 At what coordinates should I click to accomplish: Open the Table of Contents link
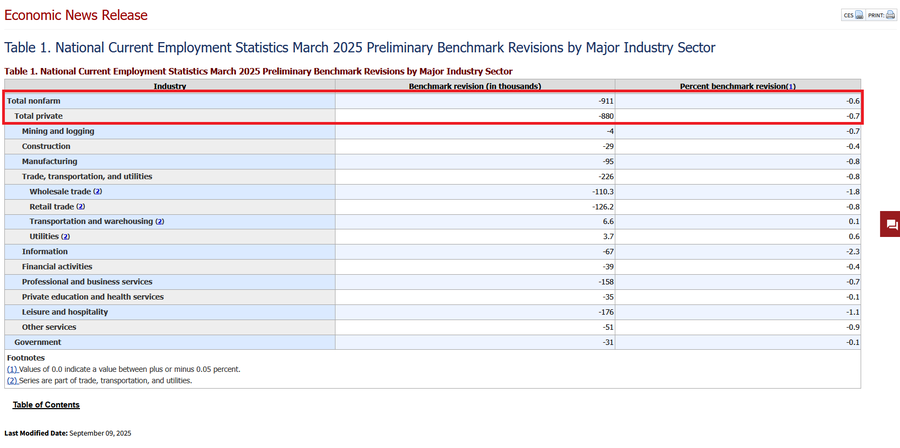pos(46,405)
